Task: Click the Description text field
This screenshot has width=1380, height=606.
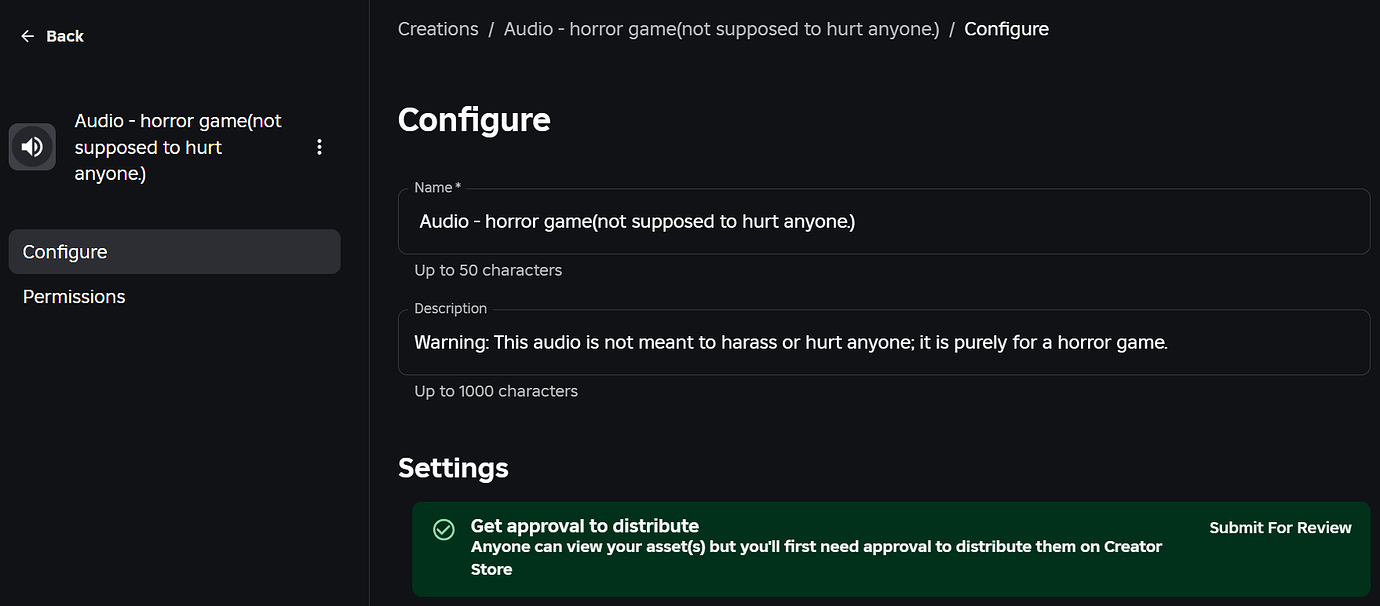Action: click(884, 342)
